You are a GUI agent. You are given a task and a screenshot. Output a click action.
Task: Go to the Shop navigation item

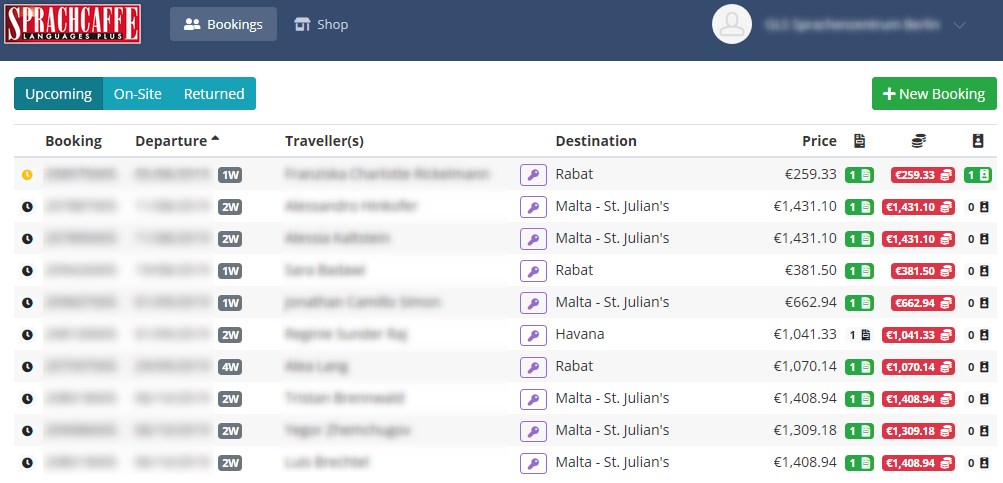(x=321, y=24)
